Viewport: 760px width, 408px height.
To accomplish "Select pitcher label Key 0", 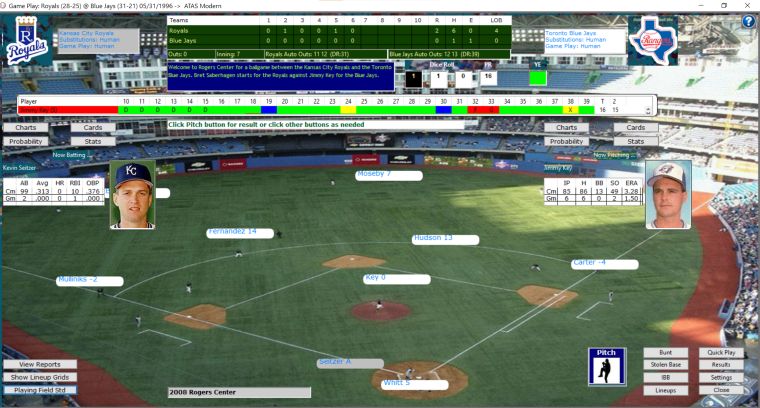I will [x=397, y=279].
